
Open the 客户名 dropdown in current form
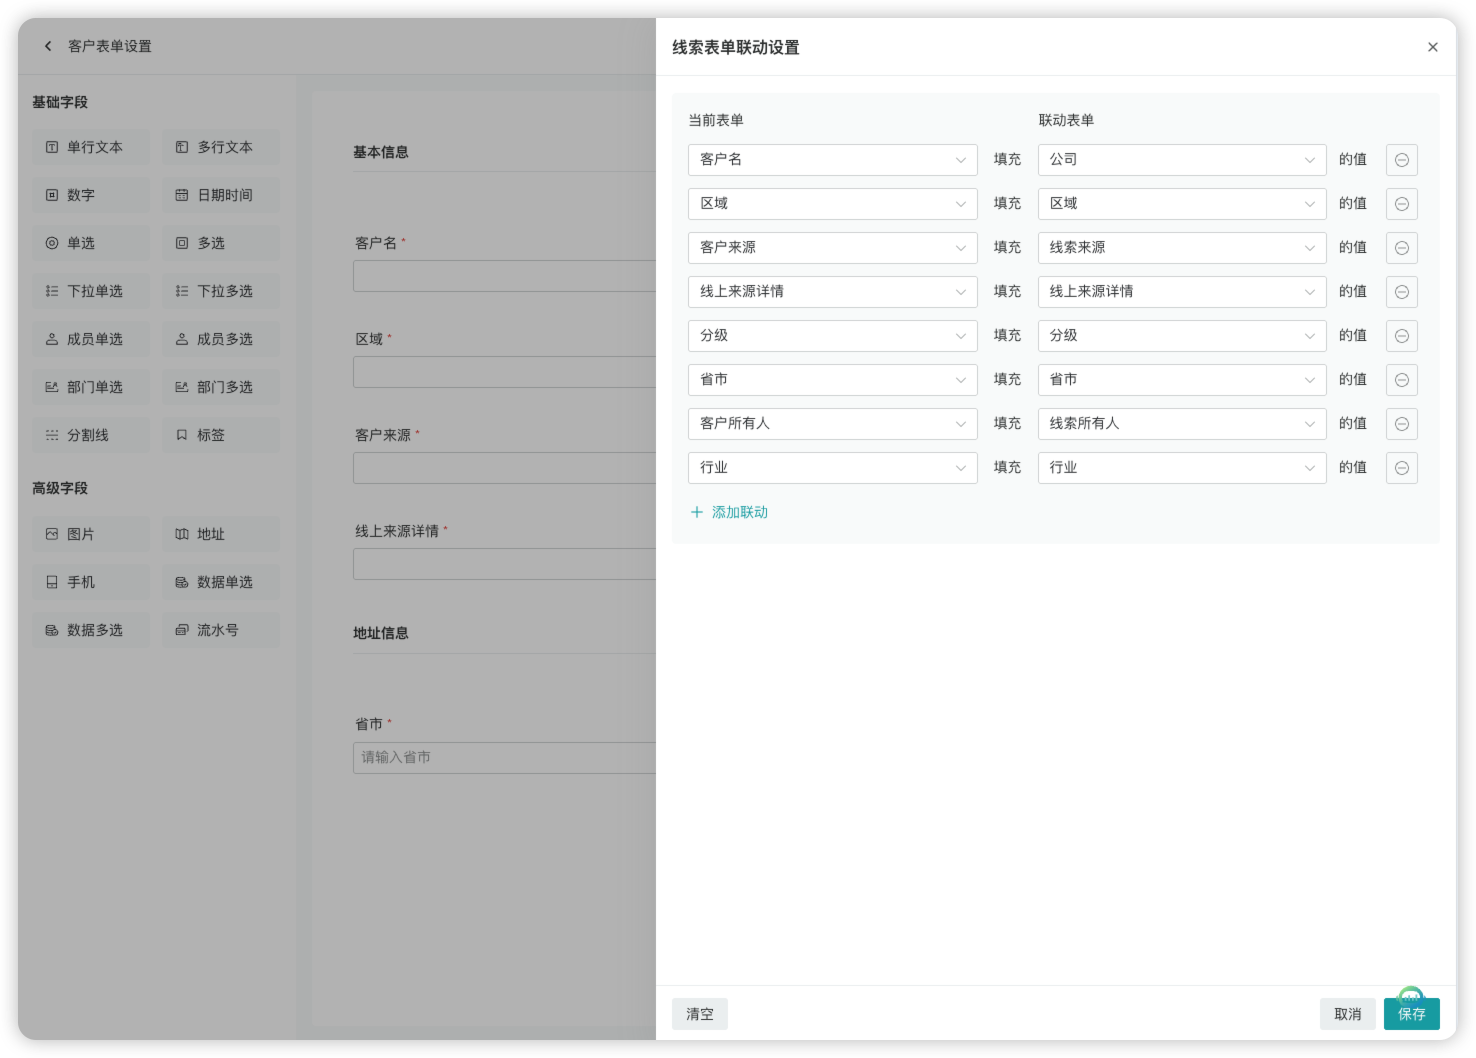(832, 159)
